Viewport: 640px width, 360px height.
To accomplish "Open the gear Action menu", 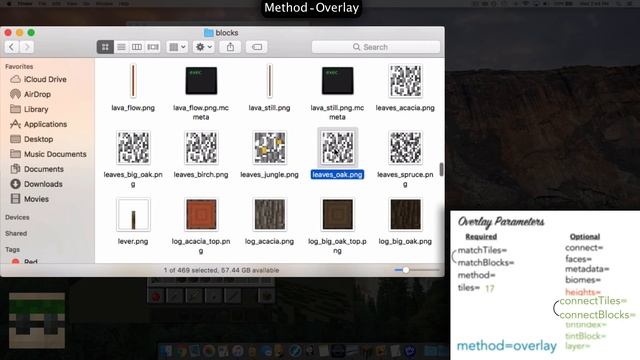I will 204,47.
